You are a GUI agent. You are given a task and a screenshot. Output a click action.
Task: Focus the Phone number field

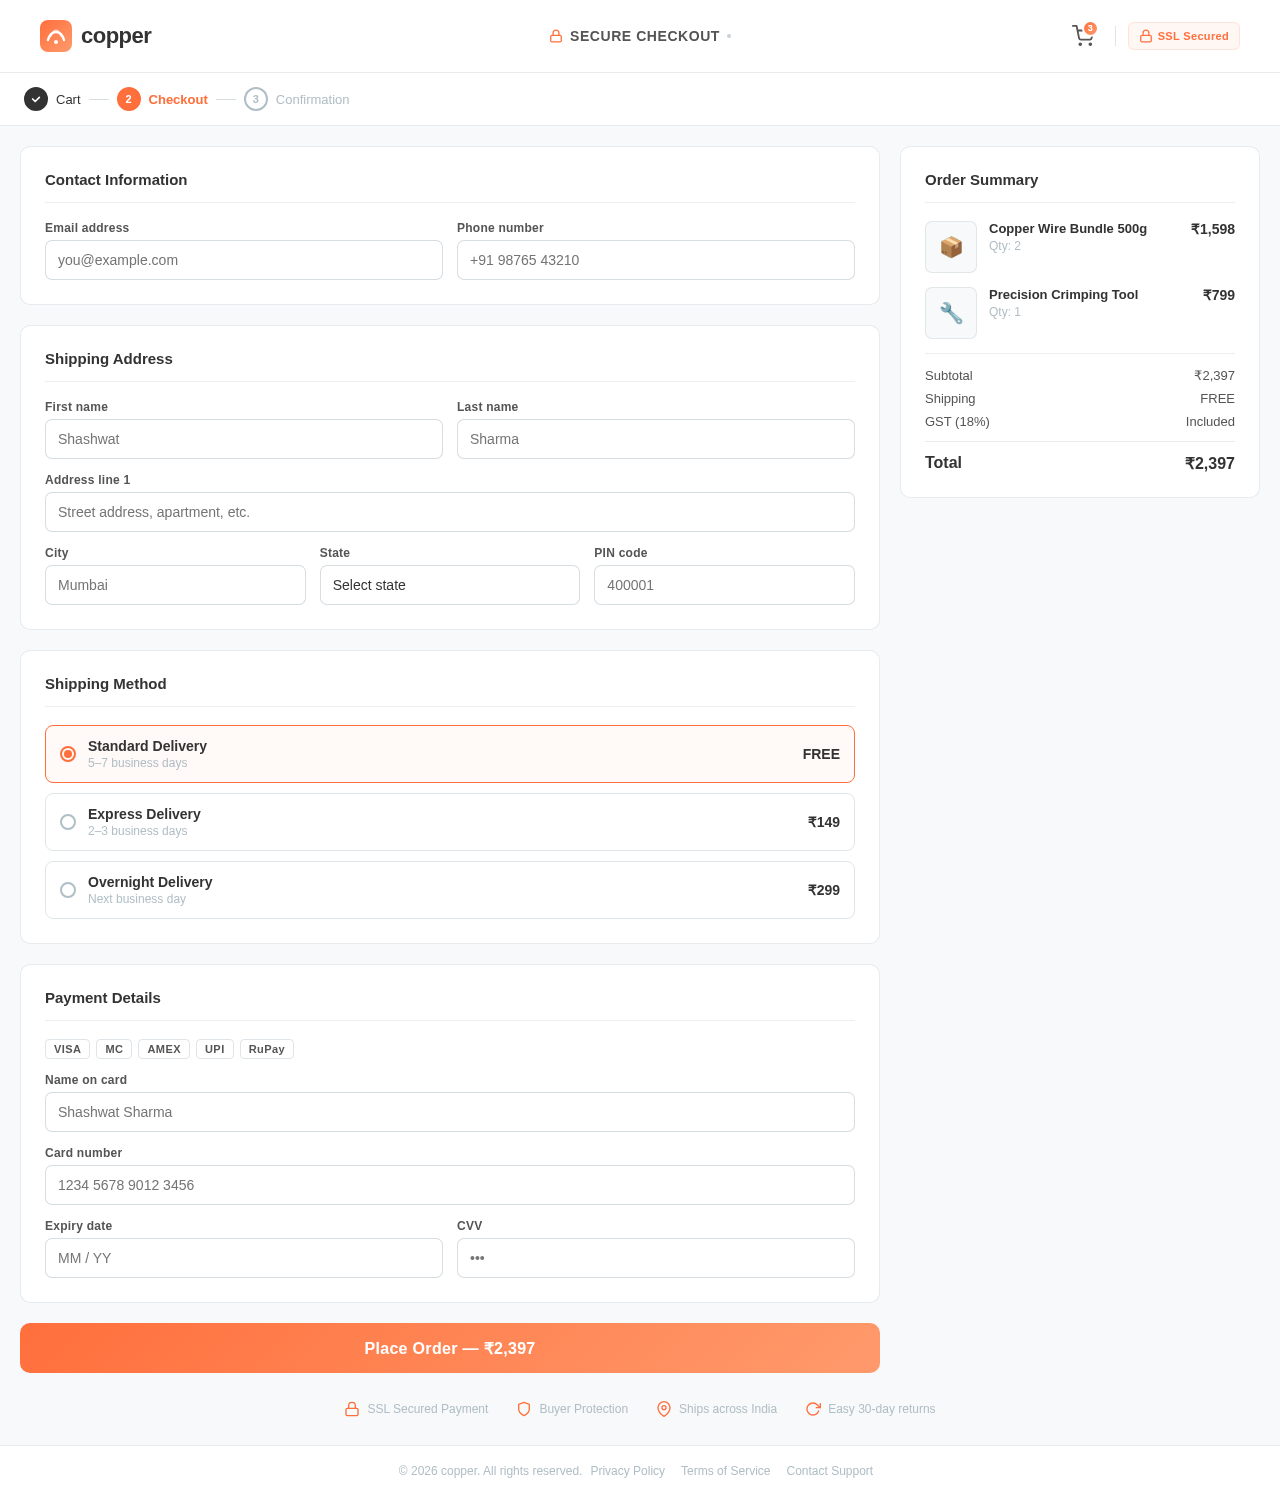pos(656,260)
